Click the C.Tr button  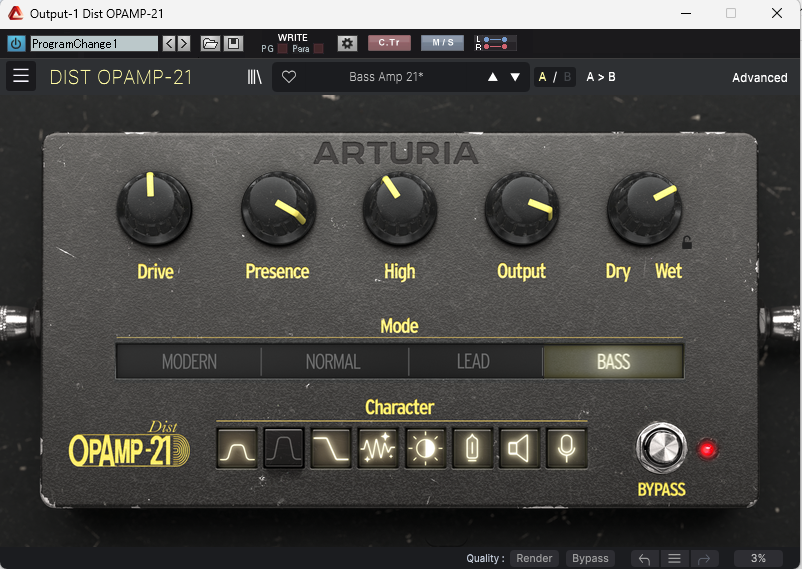[x=389, y=43]
